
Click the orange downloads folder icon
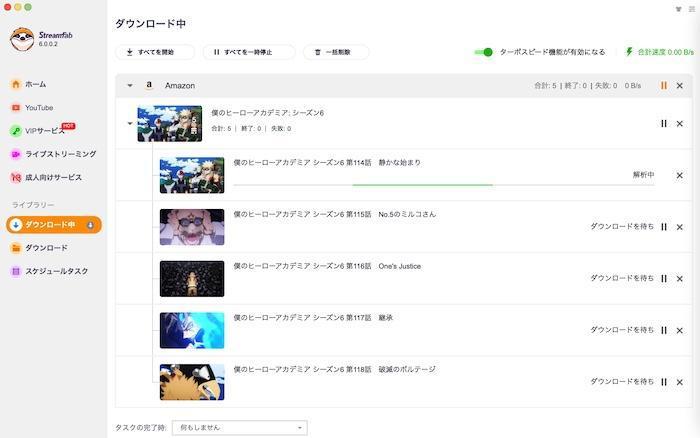click(16, 248)
